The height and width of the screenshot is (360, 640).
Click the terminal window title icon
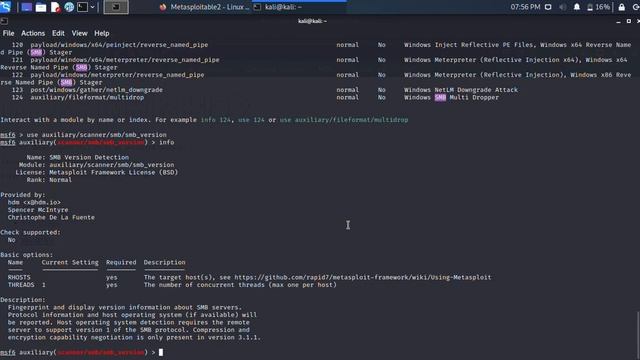(x=4, y=21)
